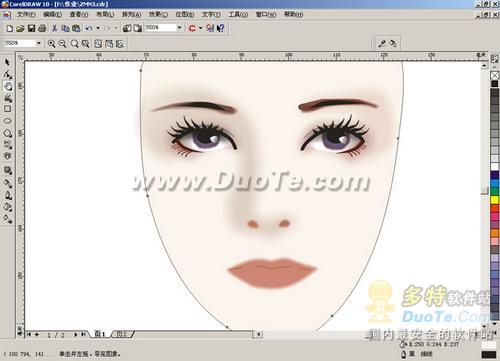Click the Print icon
500x361 pixels.
coord(42,28)
